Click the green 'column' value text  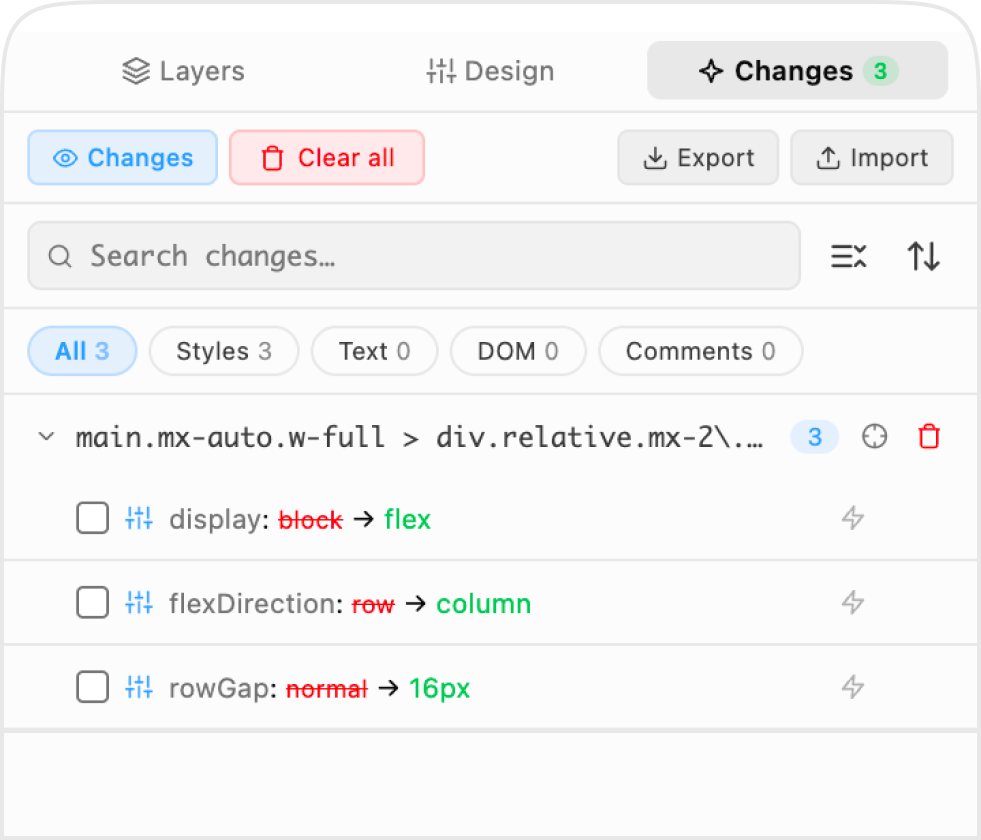[484, 604]
